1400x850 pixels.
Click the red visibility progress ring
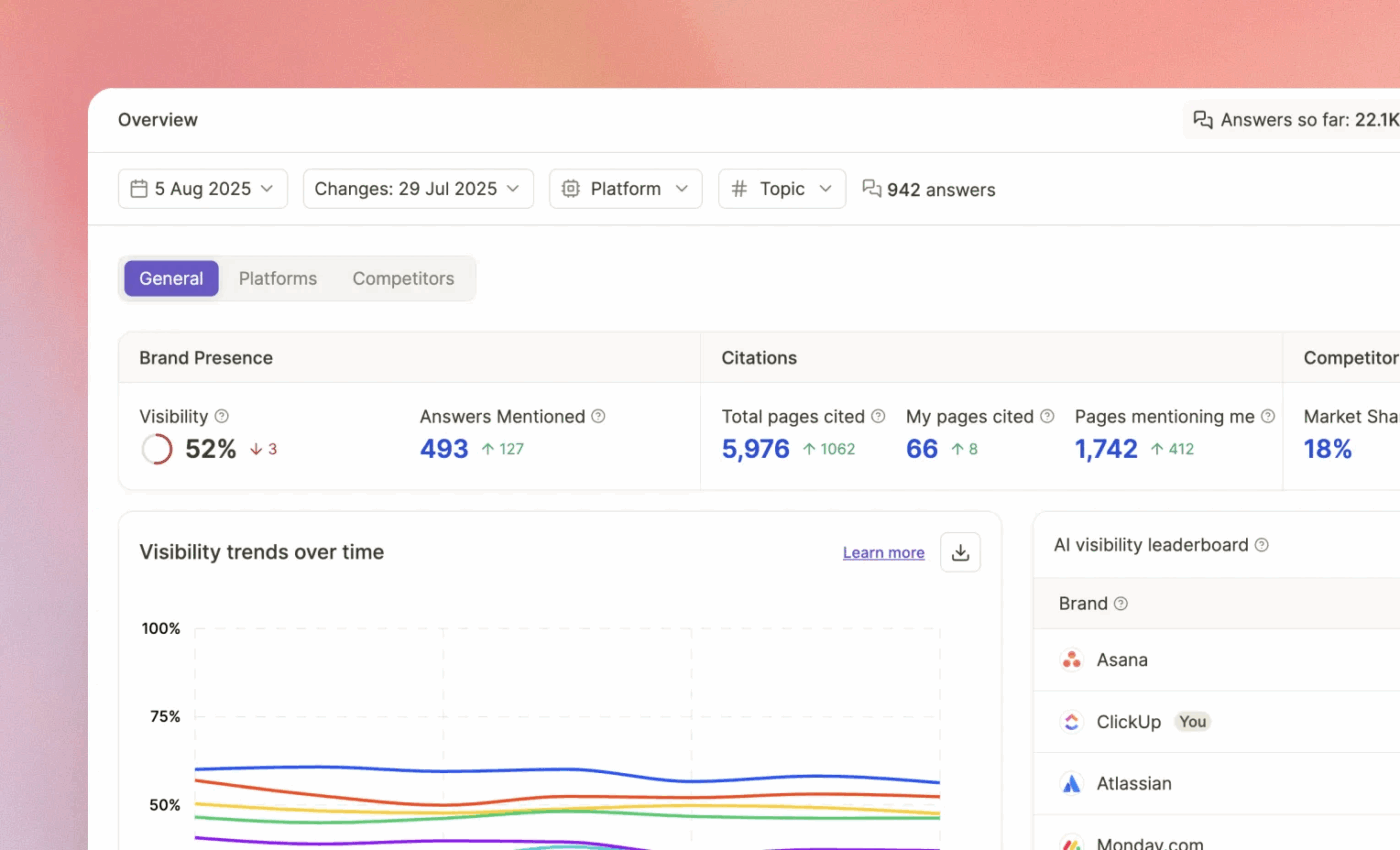[x=156, y=449]
